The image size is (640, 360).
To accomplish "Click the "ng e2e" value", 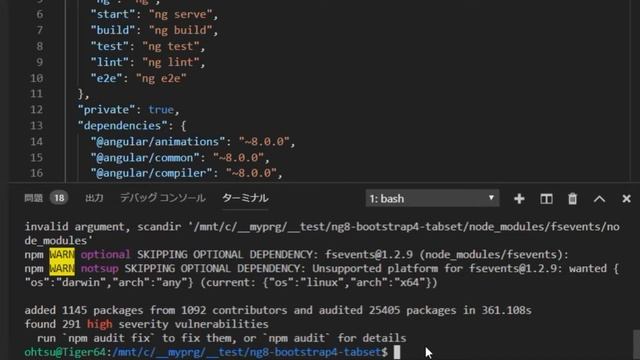I will (161, 78).
